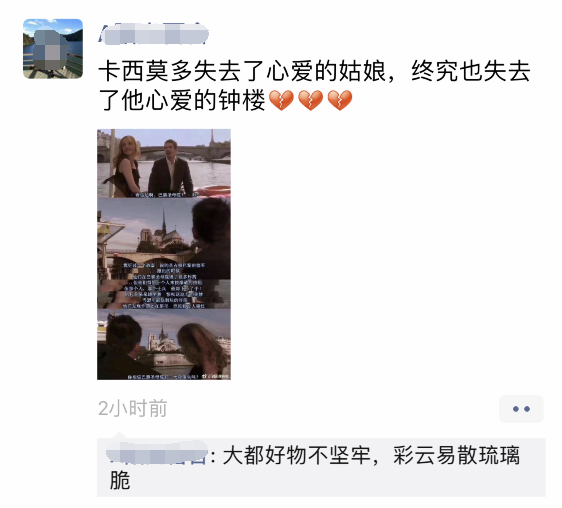Image resolution: width=562 pixels, height=508 pixels.
Task: Reply to the comment 大都好物不坚牢
Action: [x=321, y=467]
